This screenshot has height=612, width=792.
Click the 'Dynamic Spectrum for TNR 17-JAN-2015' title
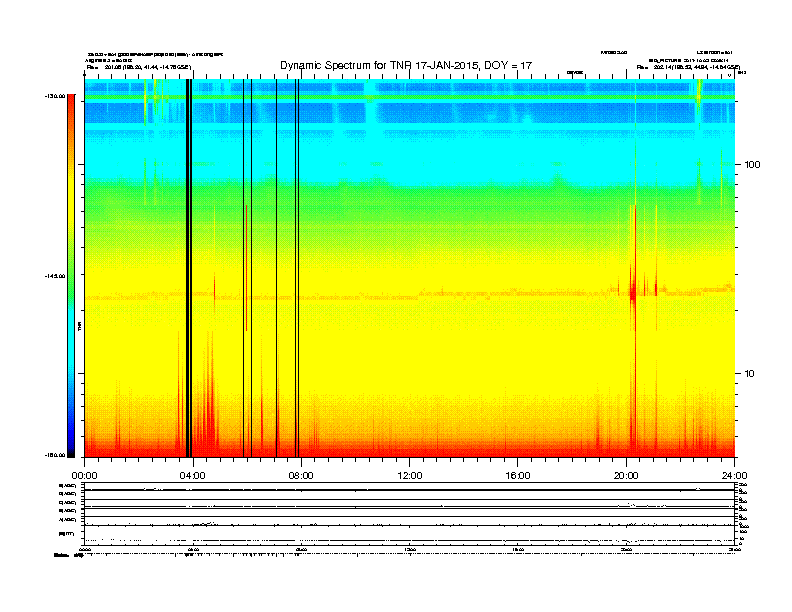[406, 65]
